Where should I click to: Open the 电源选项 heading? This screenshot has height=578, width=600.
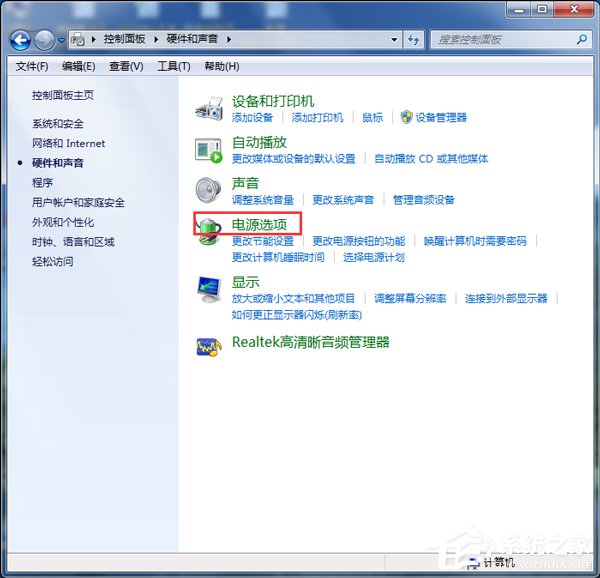259,225
